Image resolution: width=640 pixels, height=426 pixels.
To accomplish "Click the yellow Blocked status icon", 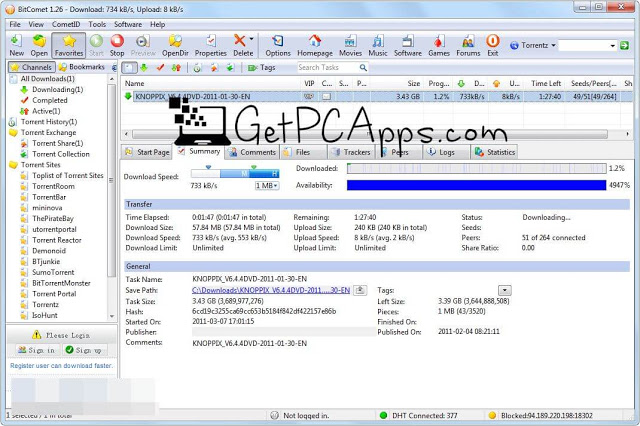I will [x=492, y=415].
